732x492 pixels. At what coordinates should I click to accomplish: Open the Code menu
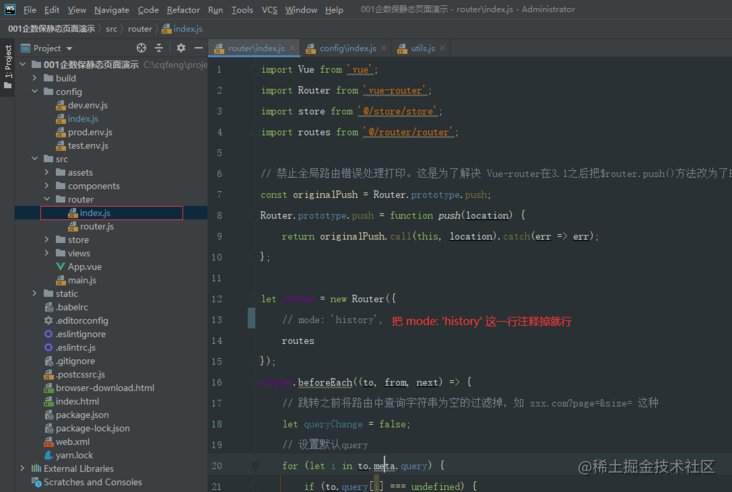[x=148, y=10]
